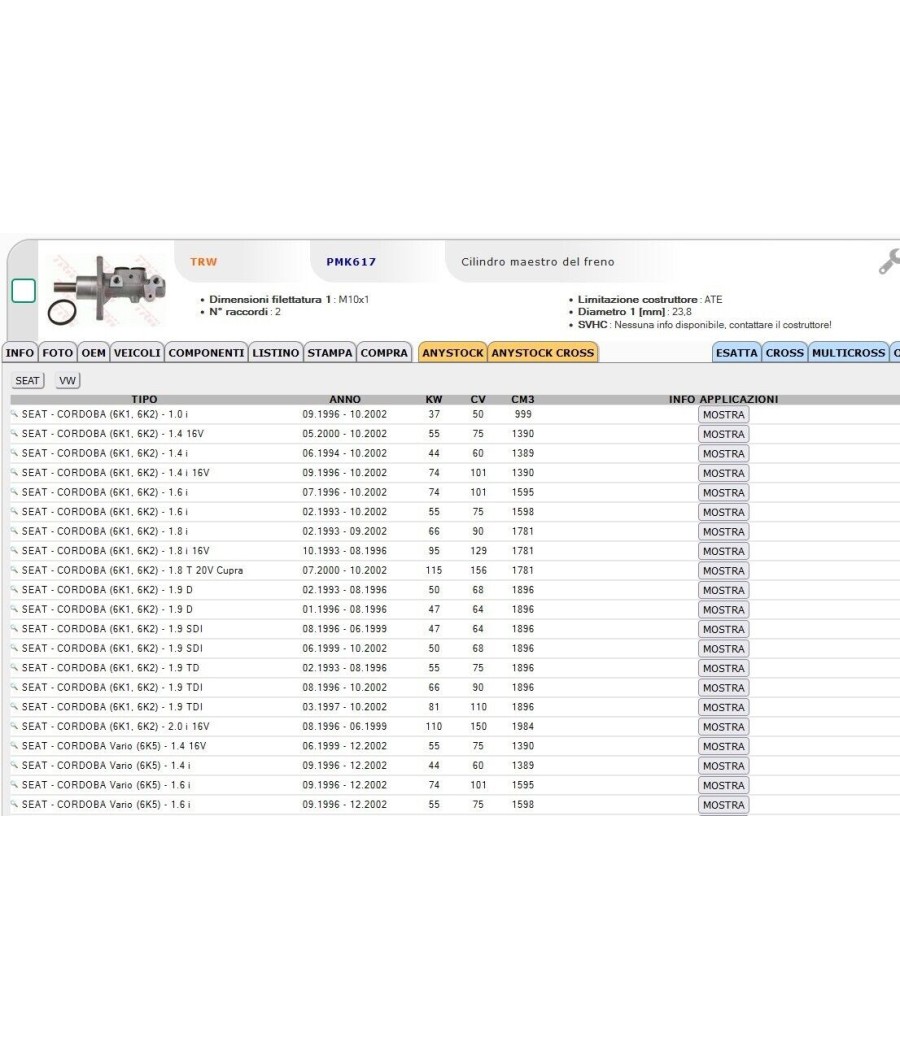Viewport: 900px width, 1050px height.
Task: Open the INFO tab
Action: [19, 353]
